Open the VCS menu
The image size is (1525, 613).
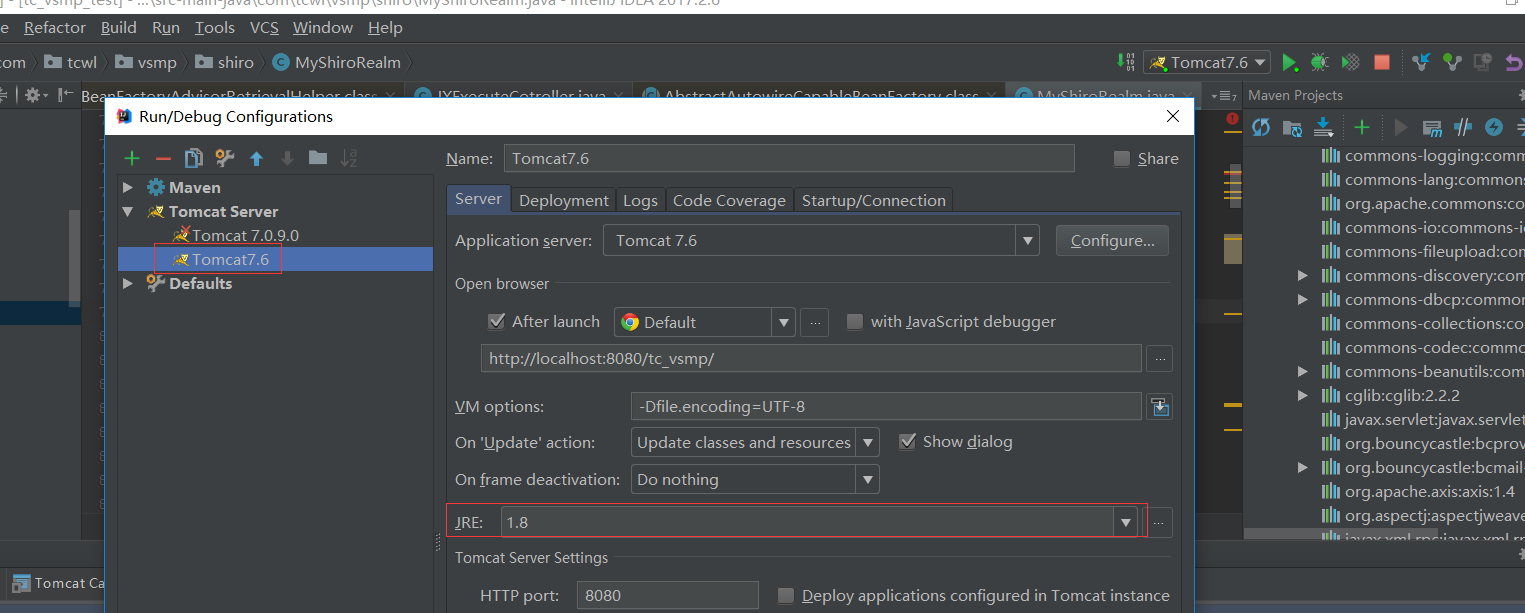click(x=263, y=27)
